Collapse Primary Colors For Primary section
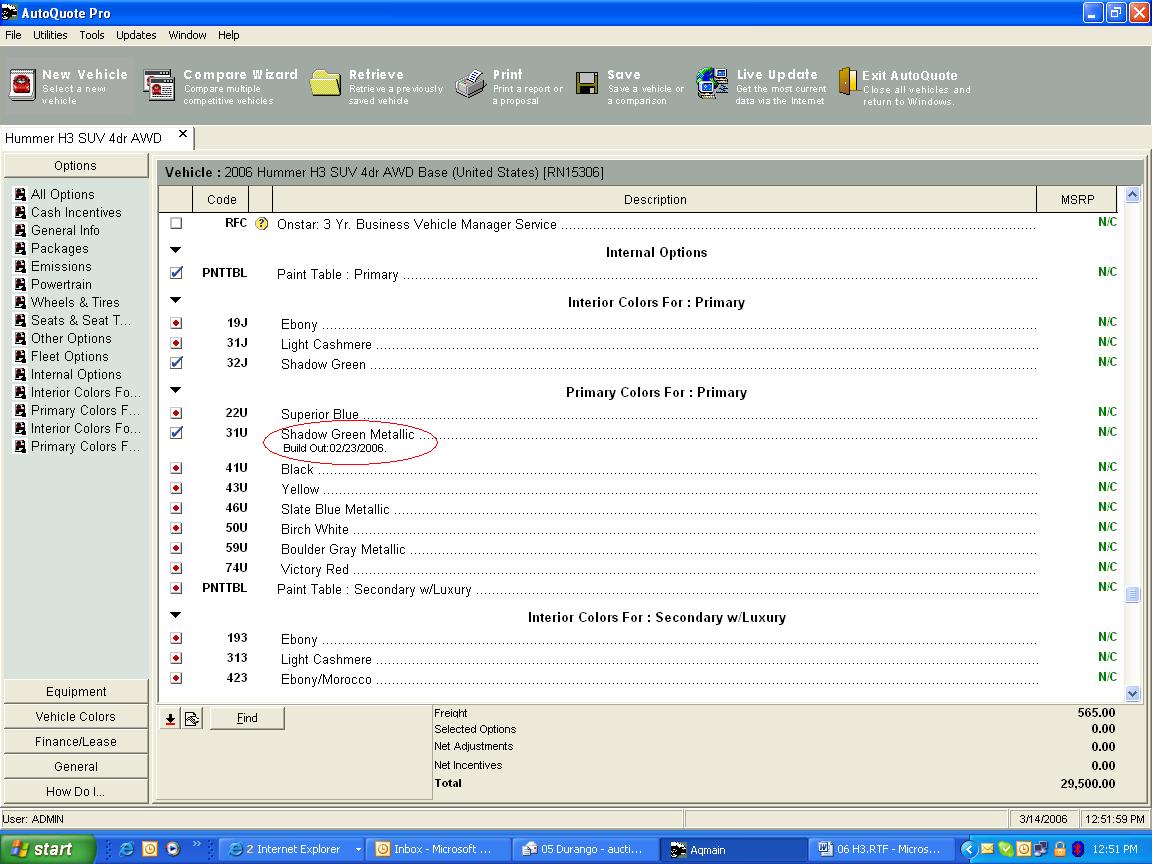 (176, 391)
